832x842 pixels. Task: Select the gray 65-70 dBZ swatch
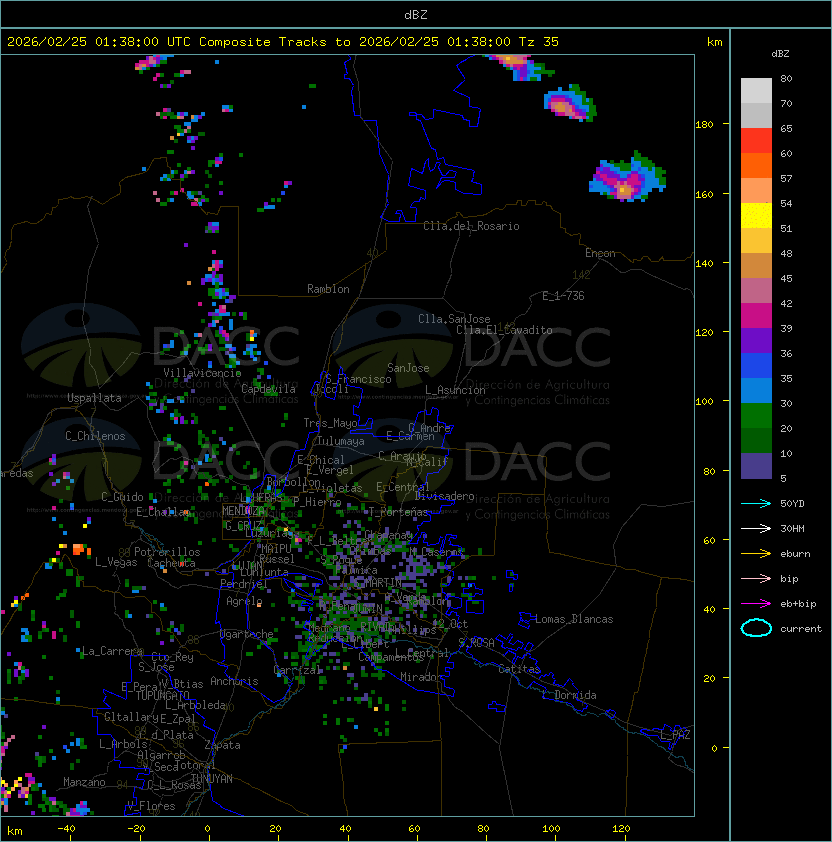coord(756,115)
